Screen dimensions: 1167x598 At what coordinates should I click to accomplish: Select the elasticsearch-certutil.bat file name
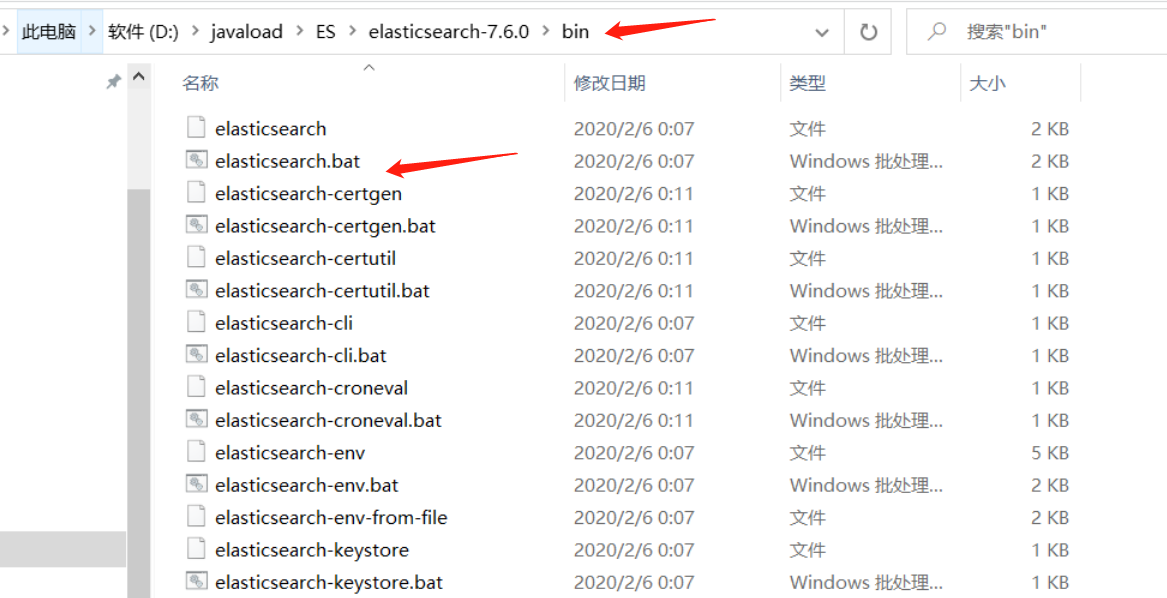[x=322, y=290]
